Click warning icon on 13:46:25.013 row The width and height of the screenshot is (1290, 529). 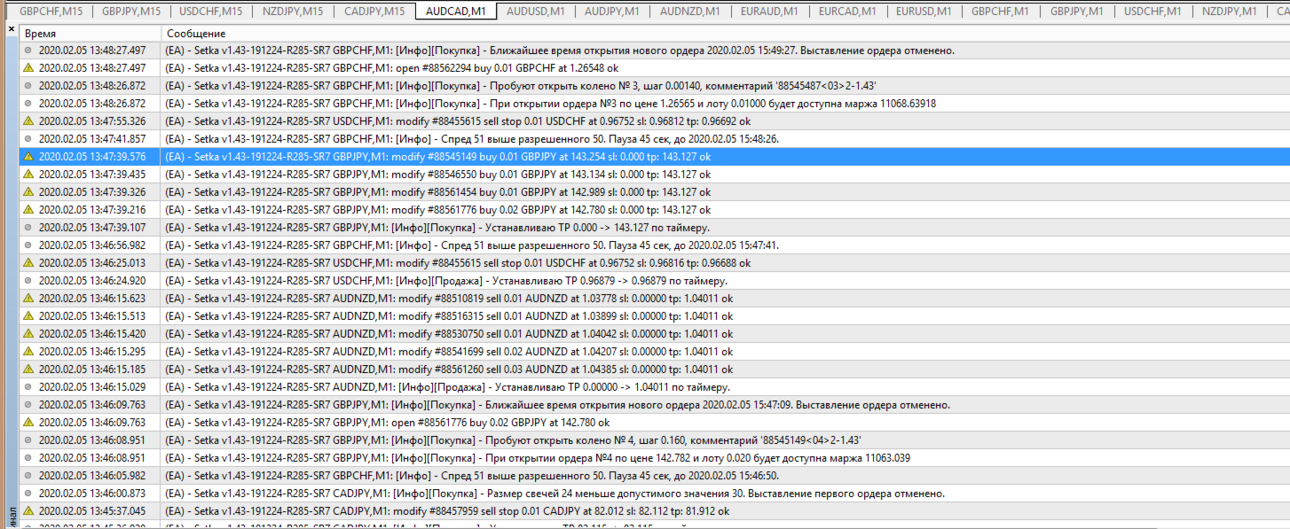point(28,263)
